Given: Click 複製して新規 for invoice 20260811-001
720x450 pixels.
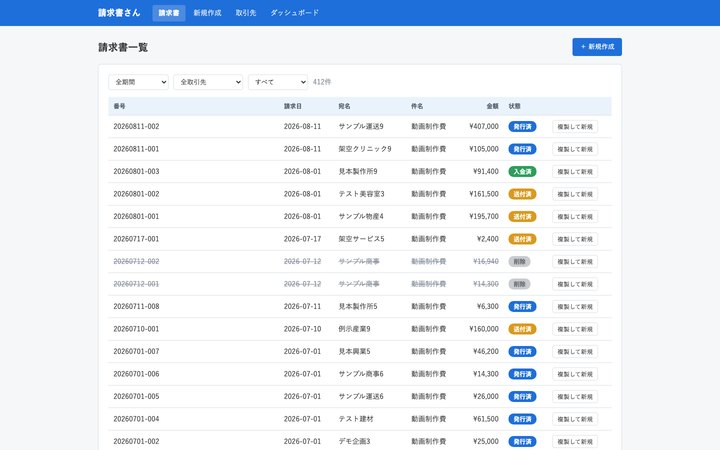Looking at the screenshot, I should pyautogui.click(x=575, y=149).
